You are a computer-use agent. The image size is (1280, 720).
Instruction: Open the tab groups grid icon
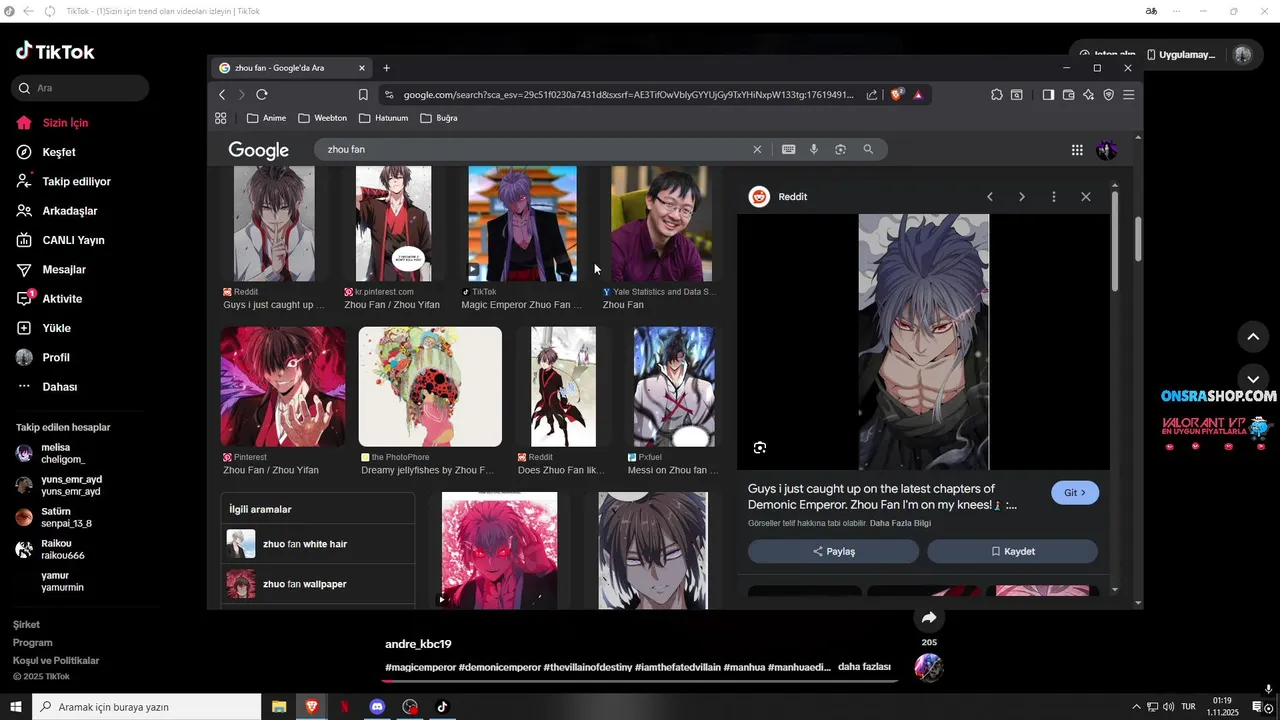coord(221,118)
